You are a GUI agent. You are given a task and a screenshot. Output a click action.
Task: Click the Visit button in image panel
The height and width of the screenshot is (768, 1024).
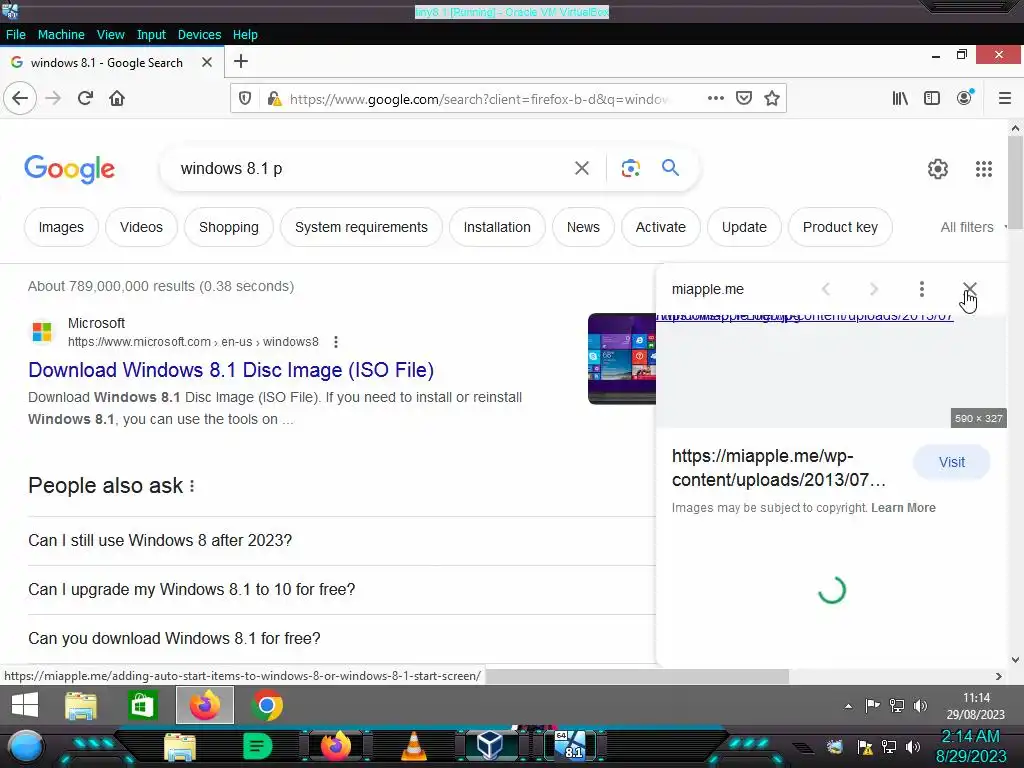[x=952, y=462]
